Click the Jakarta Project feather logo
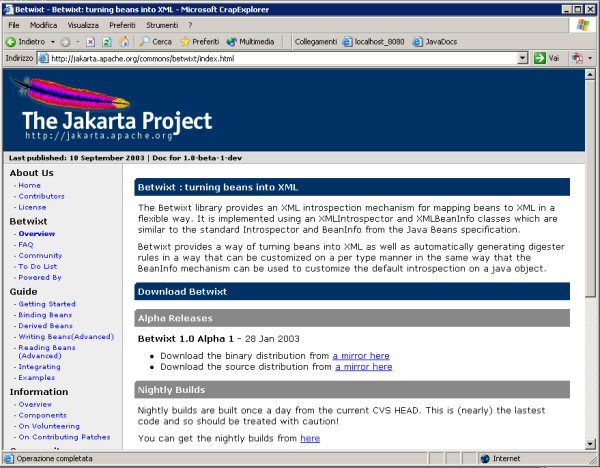This screenshot has width=600, height=468. tap(71, 92)
